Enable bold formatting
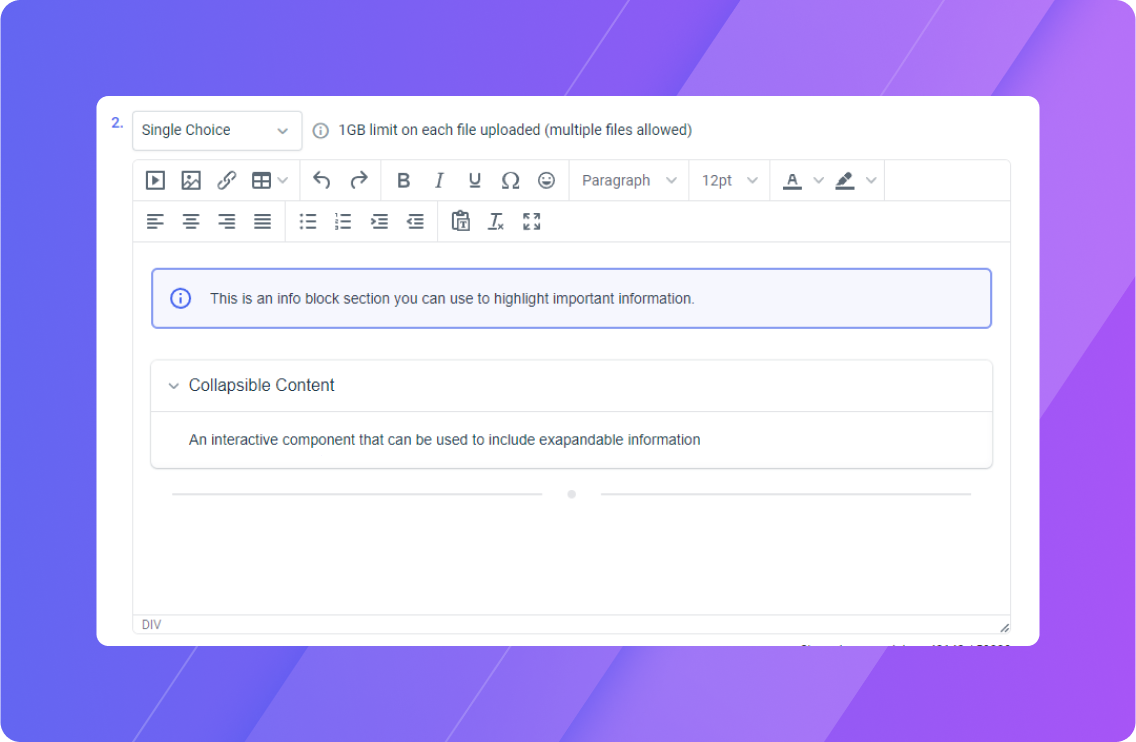The height and width of the screenshot is (742, 1136). pyautogui.click(x=403, y=180)
